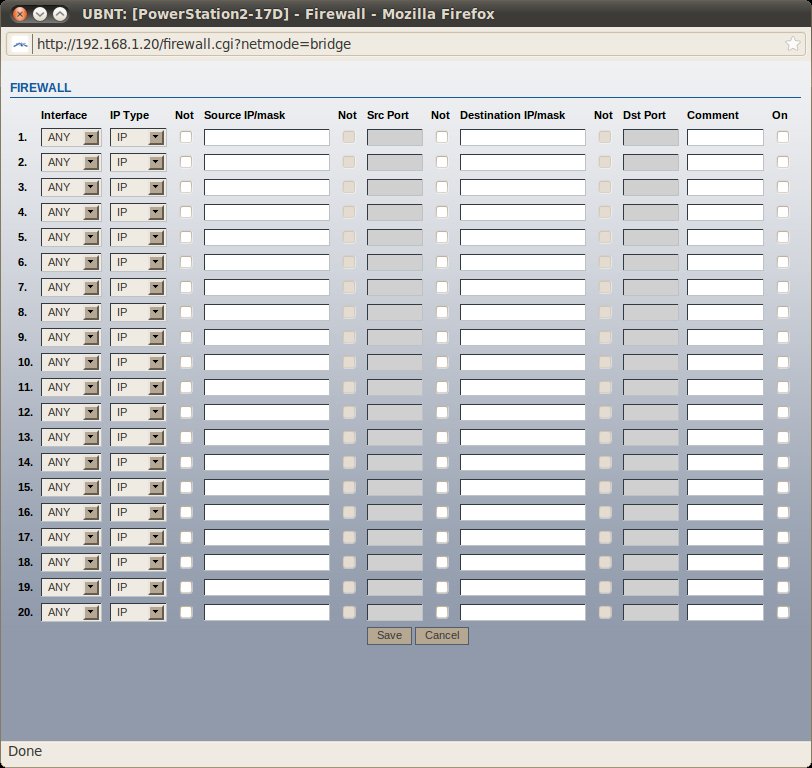Check destination Not checkbox for rule 5

pos(442,237)
